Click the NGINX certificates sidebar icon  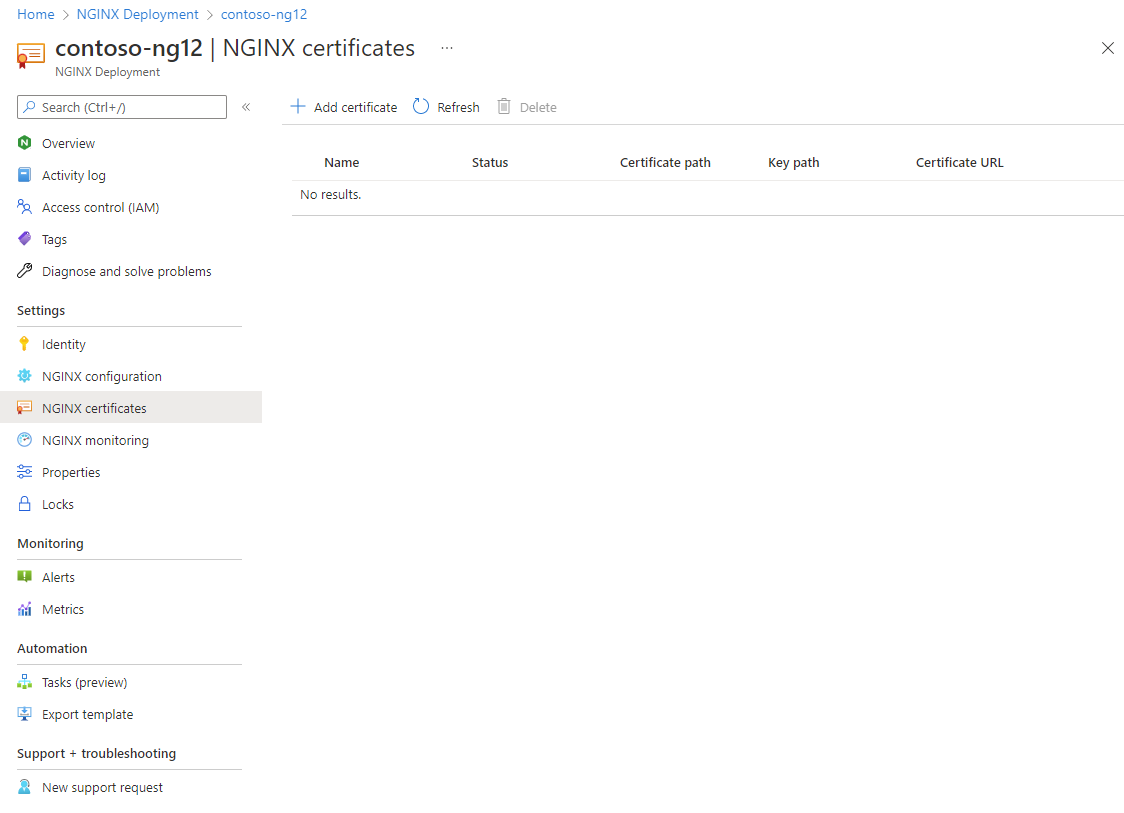tap(24, 408)
